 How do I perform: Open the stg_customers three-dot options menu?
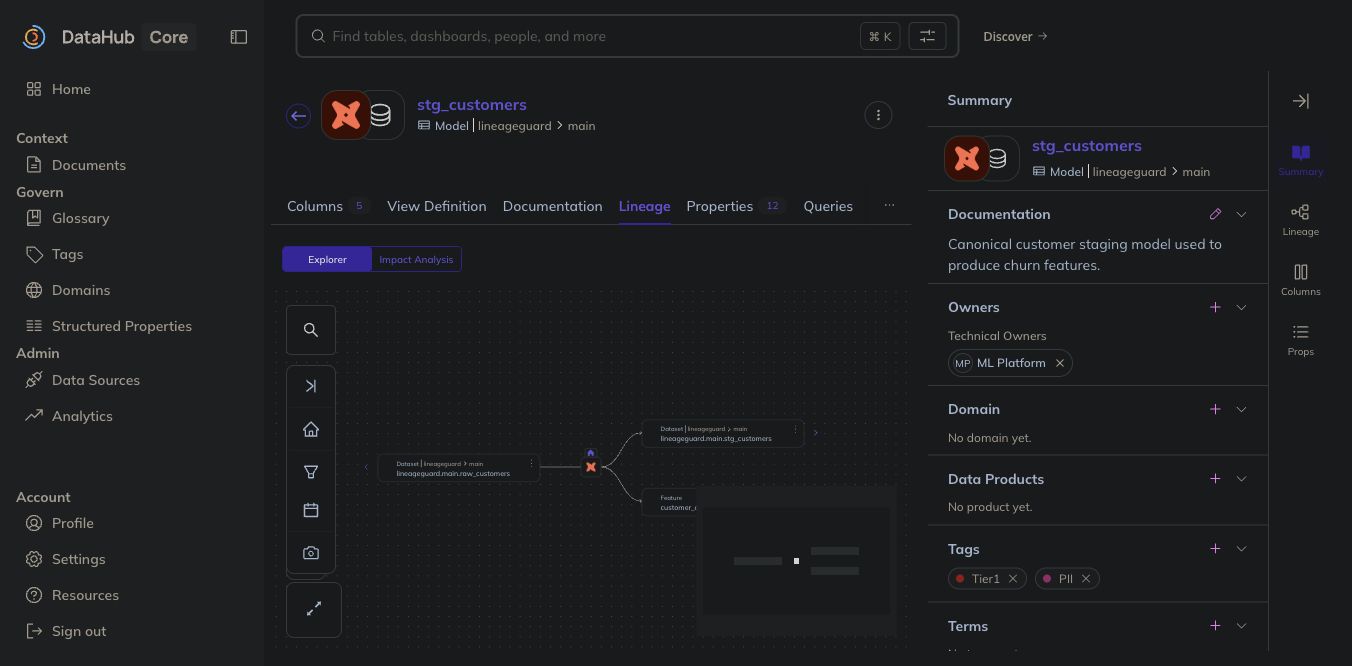(x=878, y=115)
